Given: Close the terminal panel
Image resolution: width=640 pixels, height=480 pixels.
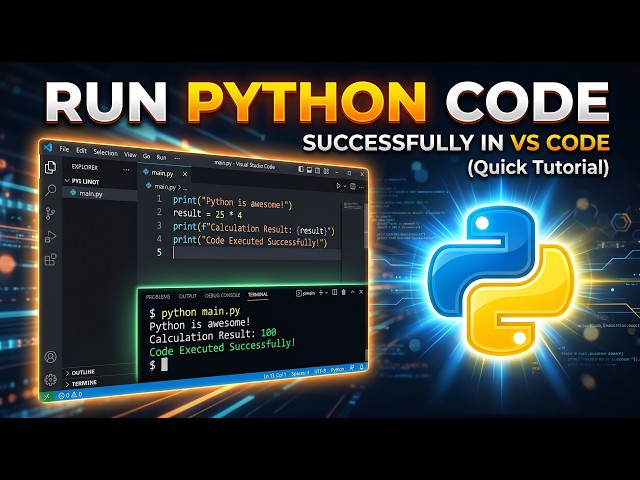Looking at the screenshot, I should click(x=361, y=292).
